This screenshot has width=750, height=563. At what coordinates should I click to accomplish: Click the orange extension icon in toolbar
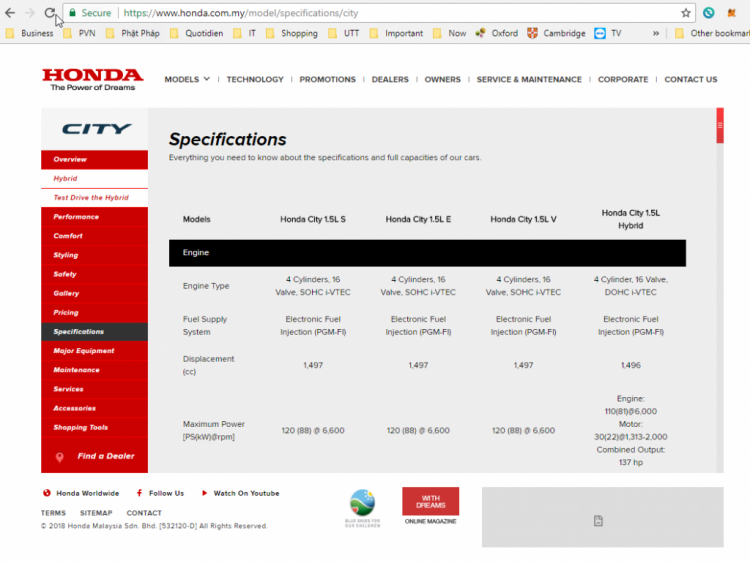click(x=731, y=13)
